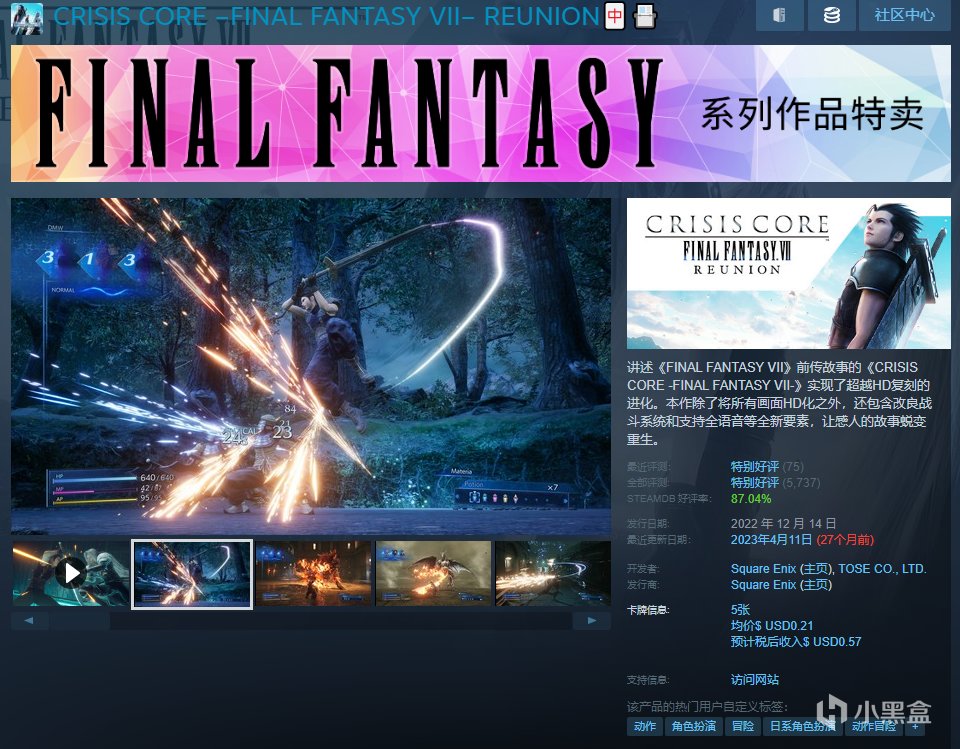The height and width of the screenshot is (749, 960).
Task: Click the release date 2022 年 12 月 14 日
Action: pos(783,524)
